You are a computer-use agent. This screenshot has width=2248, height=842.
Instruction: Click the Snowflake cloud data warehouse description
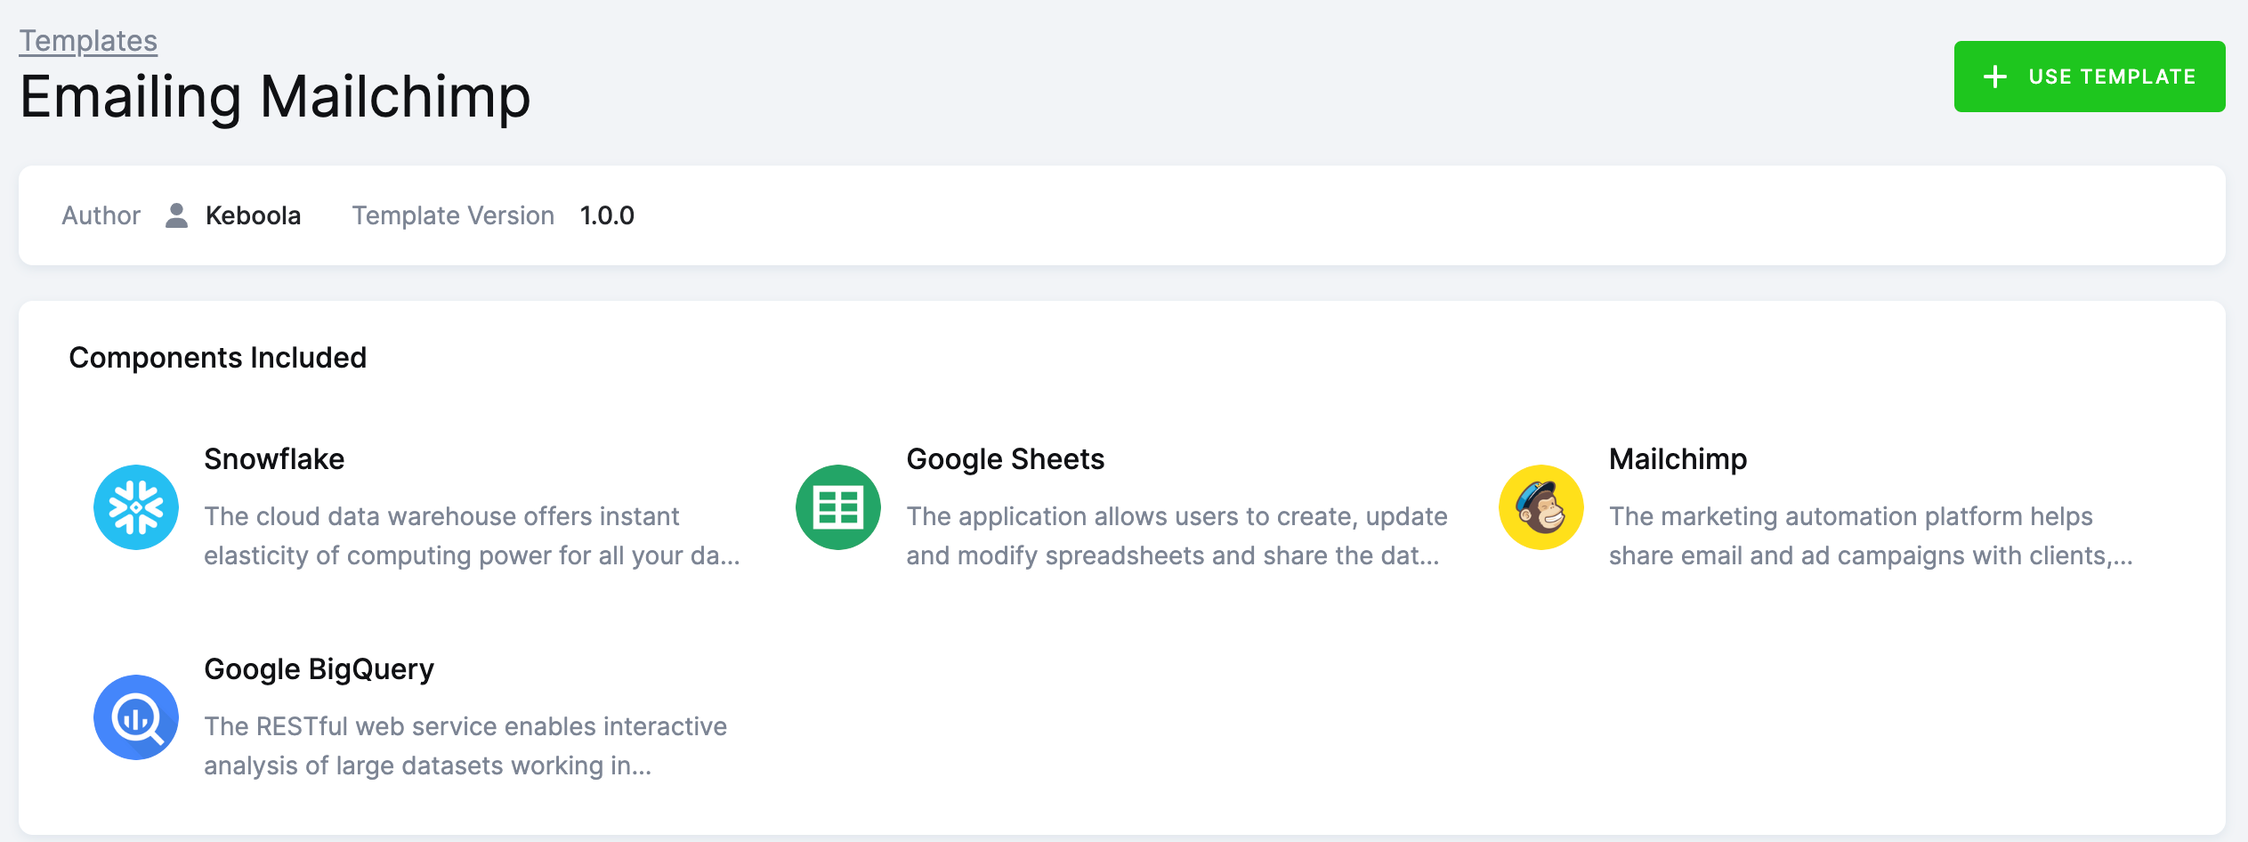[x=472, y=535]
